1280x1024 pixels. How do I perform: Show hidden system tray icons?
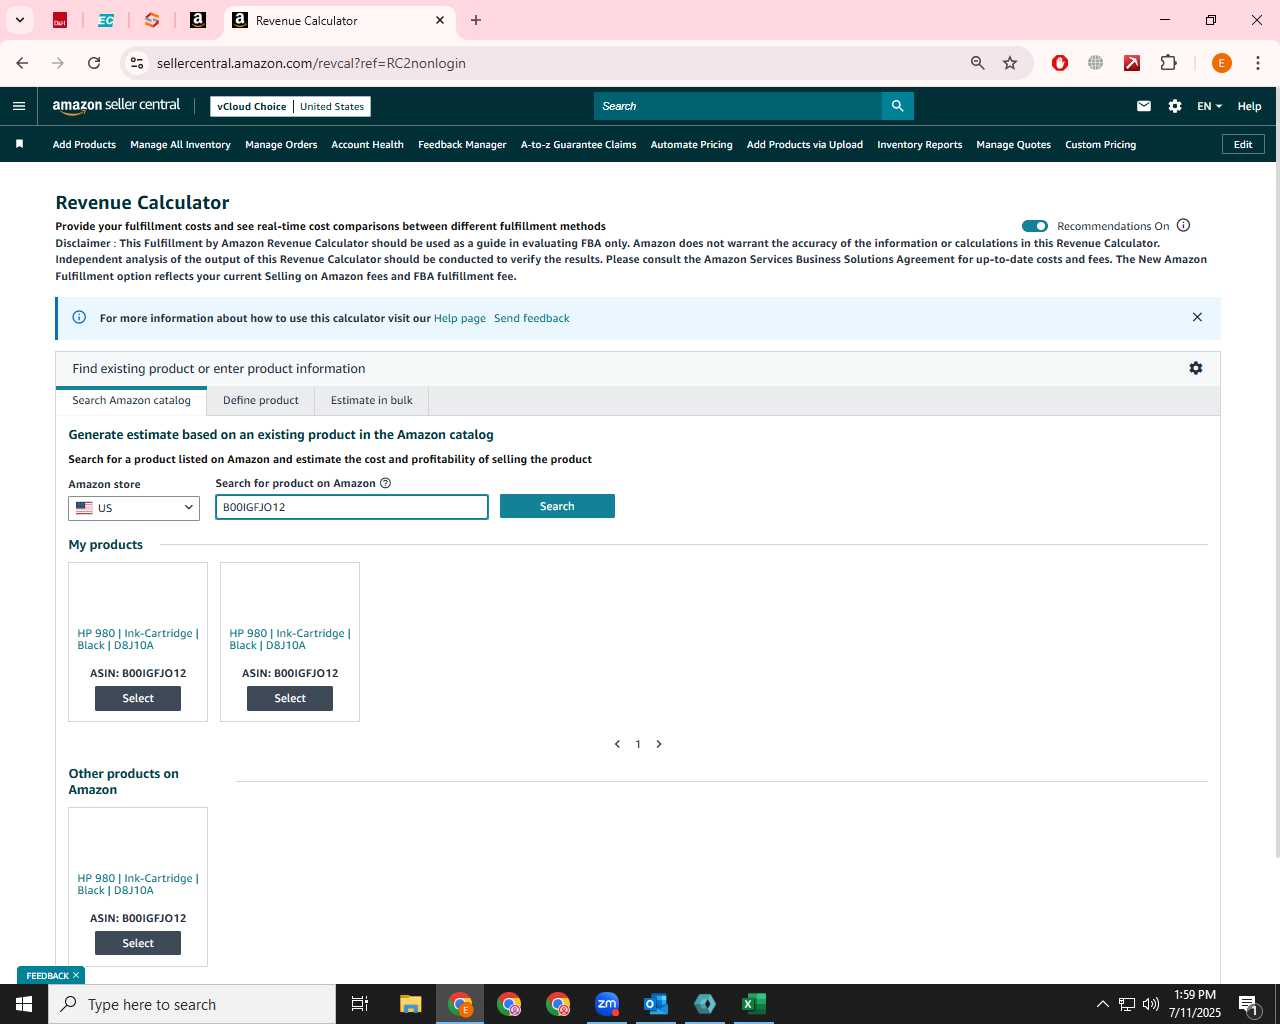(1102, 1004)
